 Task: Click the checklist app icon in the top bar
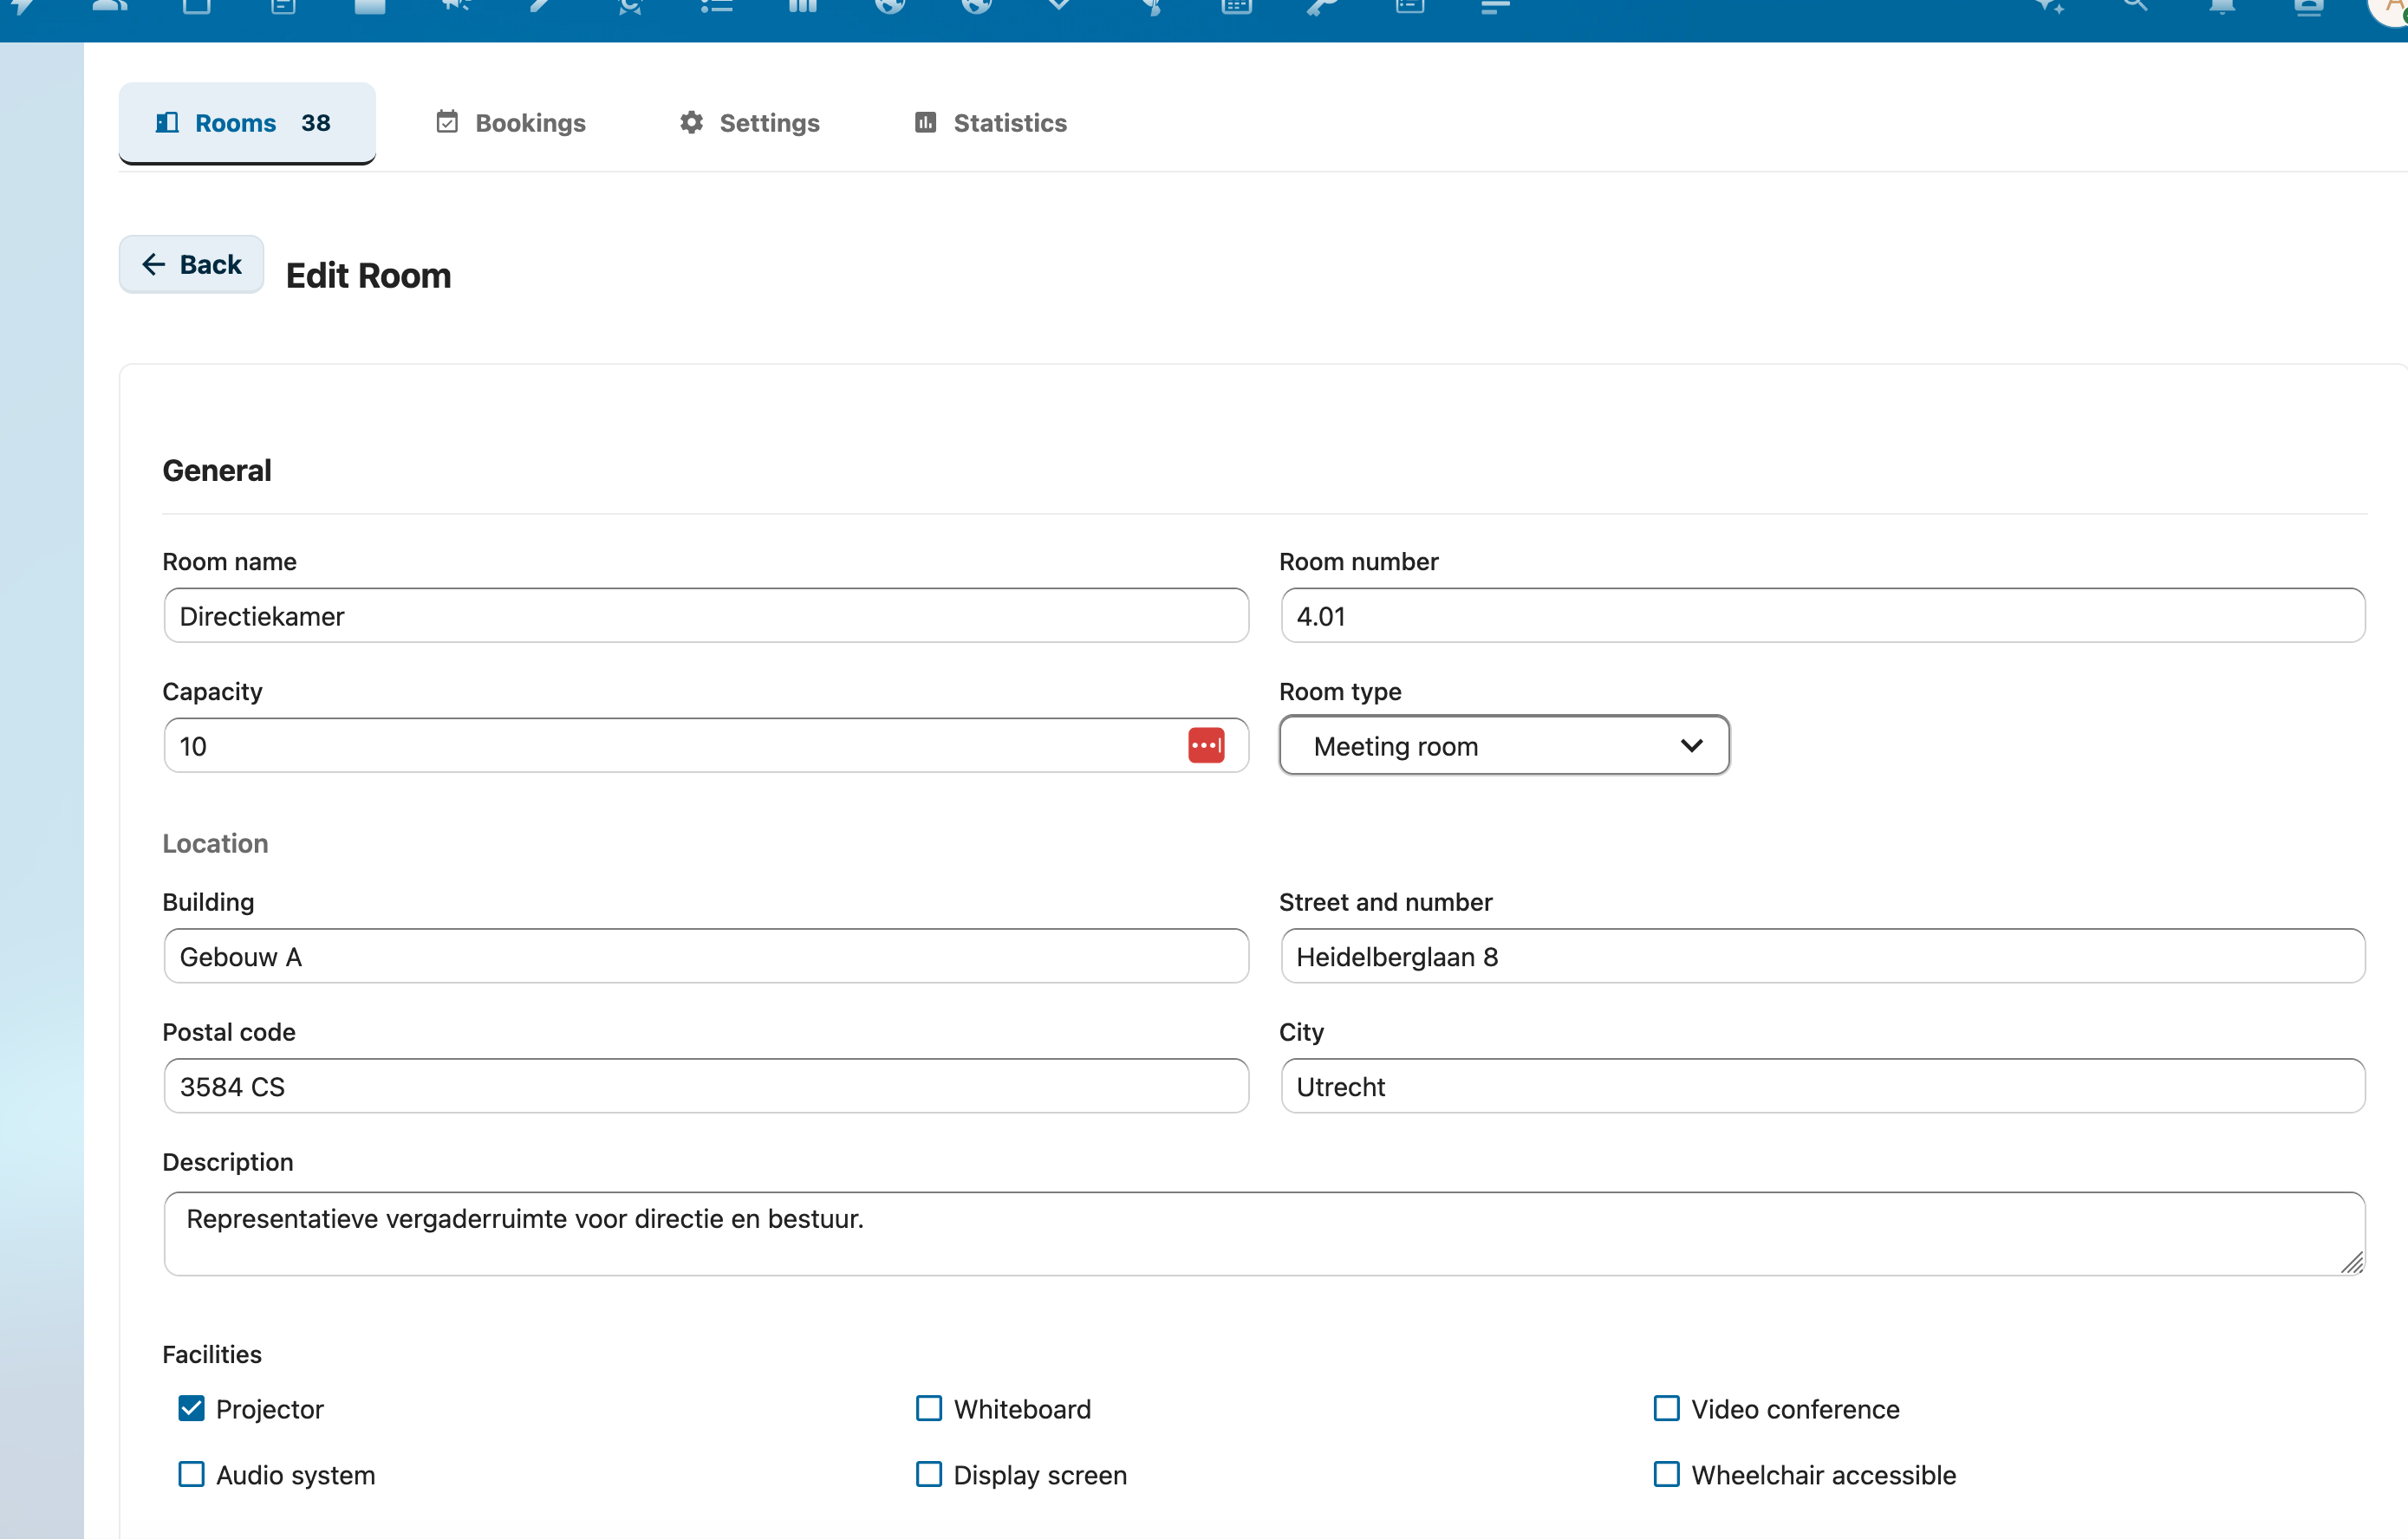coord(715,8)
